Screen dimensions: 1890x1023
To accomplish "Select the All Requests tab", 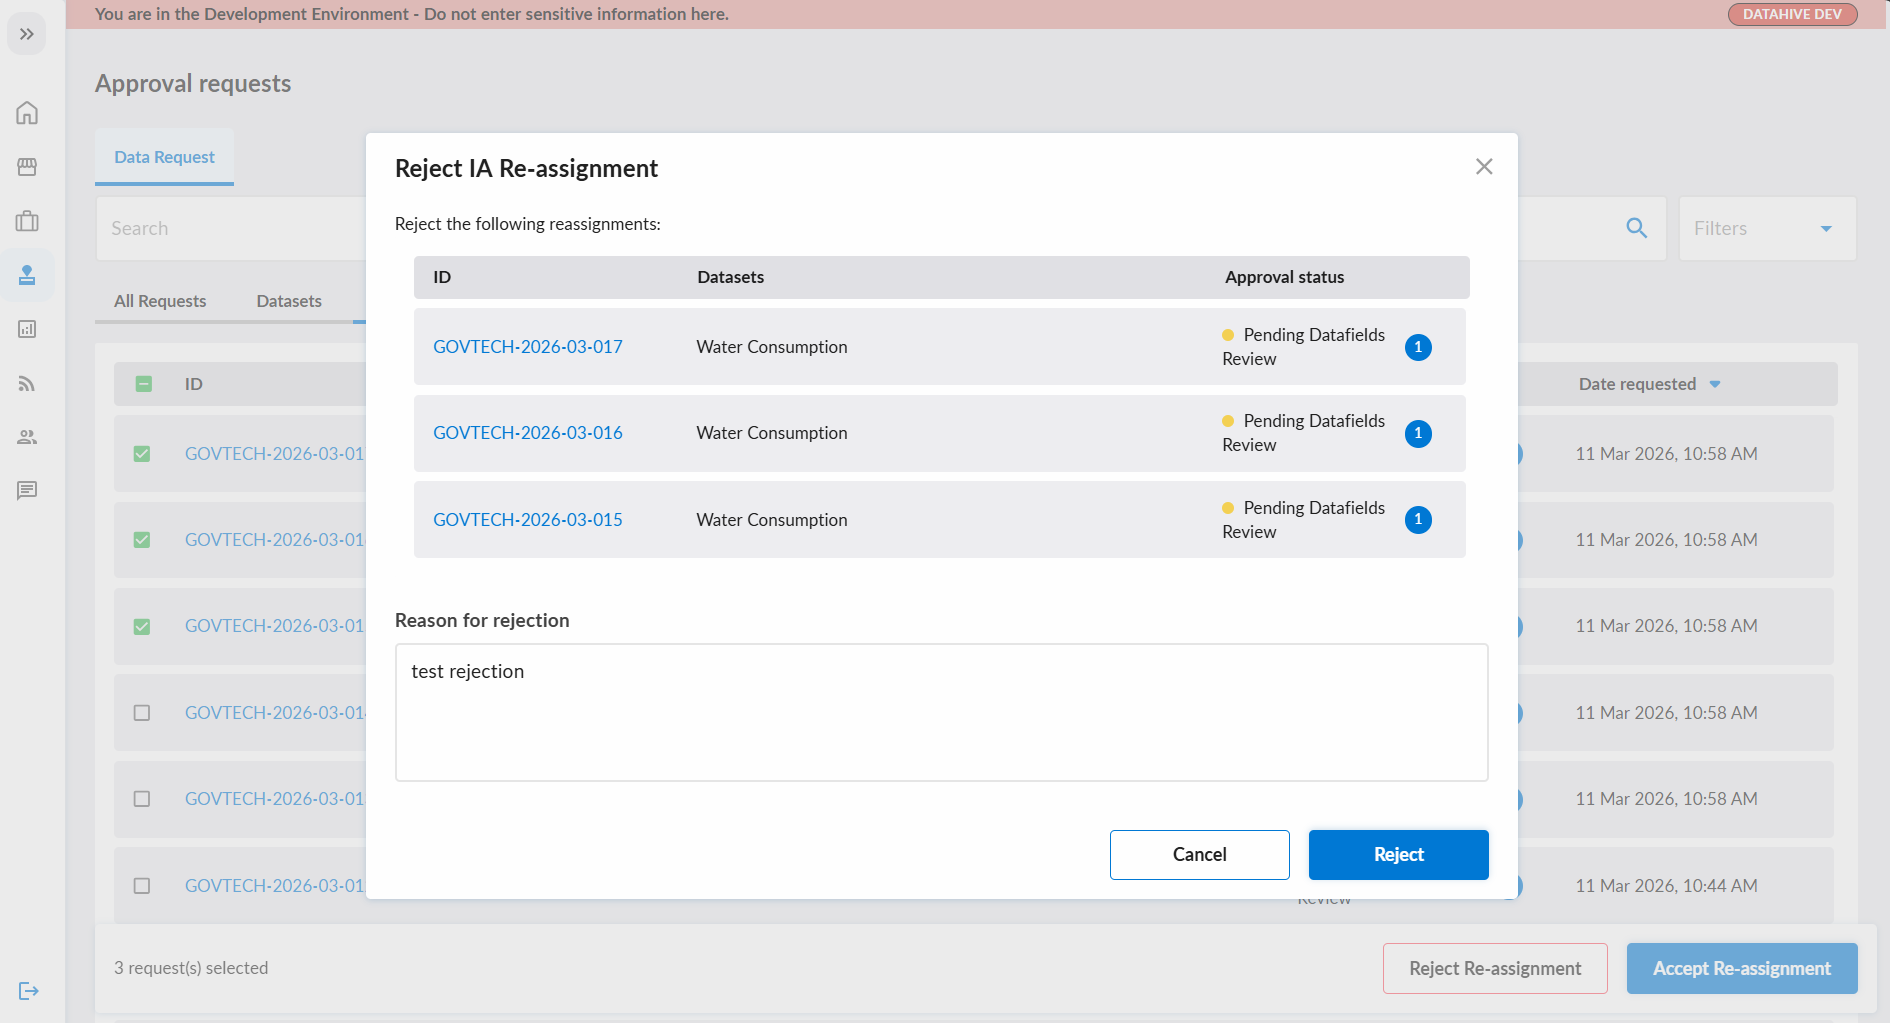I will [160, 301].
